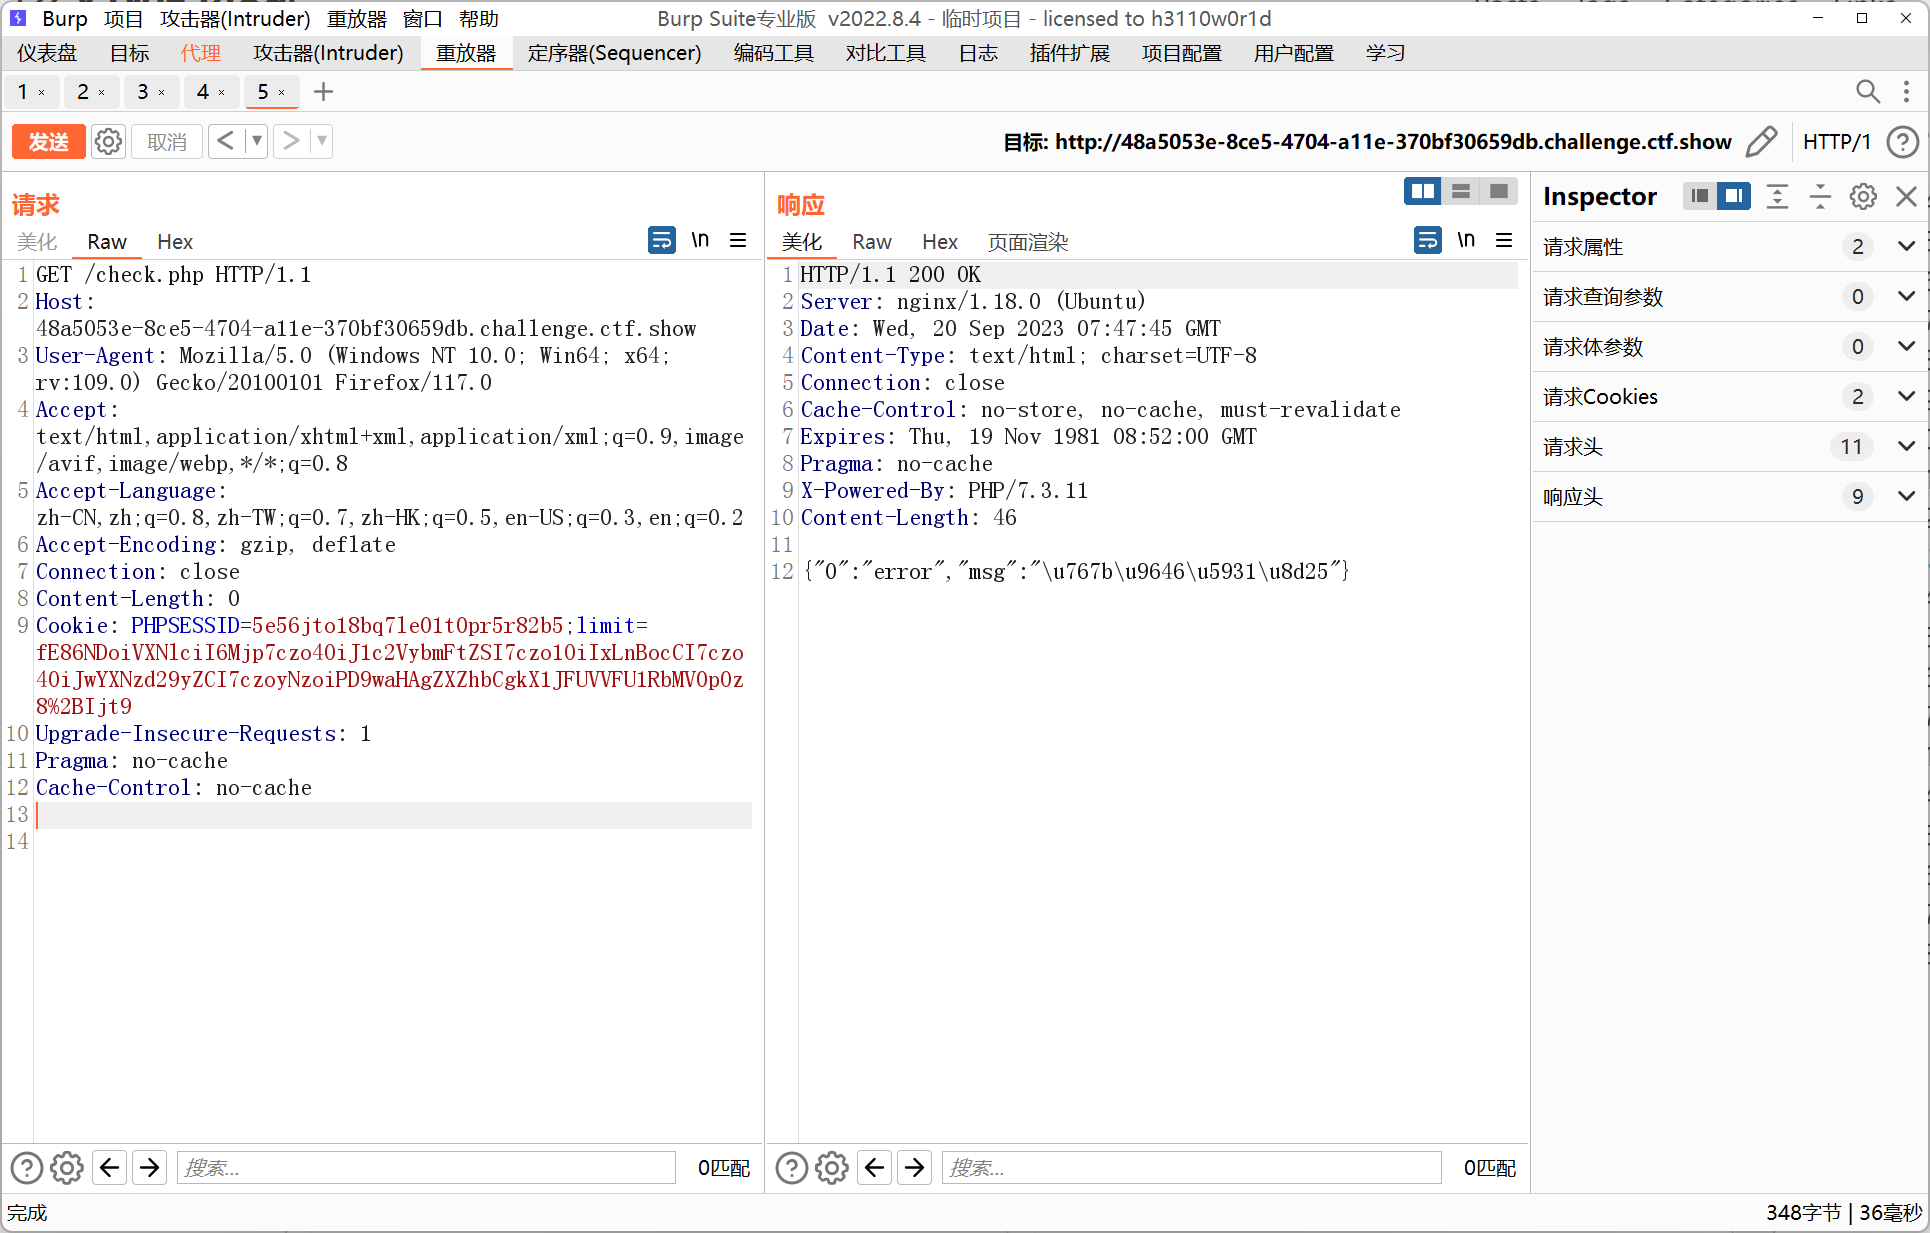Click the orange 发送 button

48,142
